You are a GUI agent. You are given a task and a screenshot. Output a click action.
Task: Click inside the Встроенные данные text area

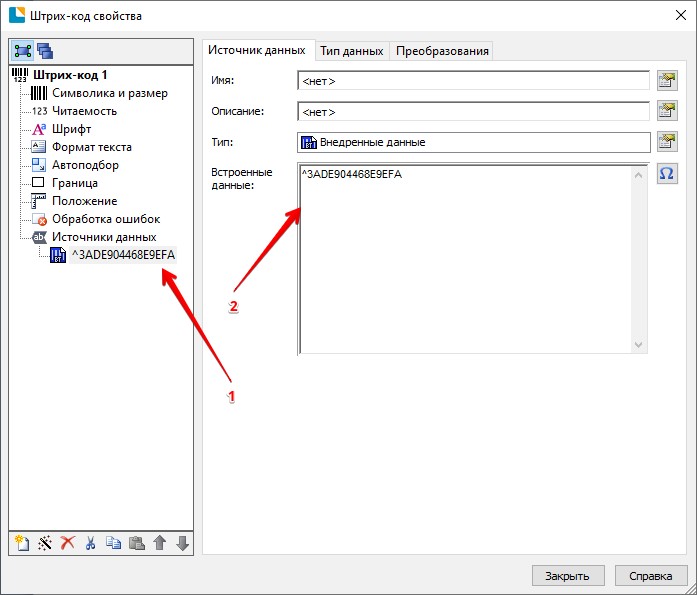tap(470, 260)
